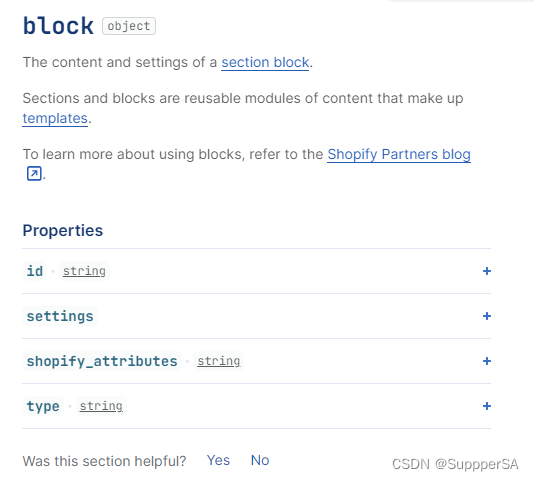Expand the id property with plus icon
The width and height of the screenshot is (534, 481).
[487, 271]
